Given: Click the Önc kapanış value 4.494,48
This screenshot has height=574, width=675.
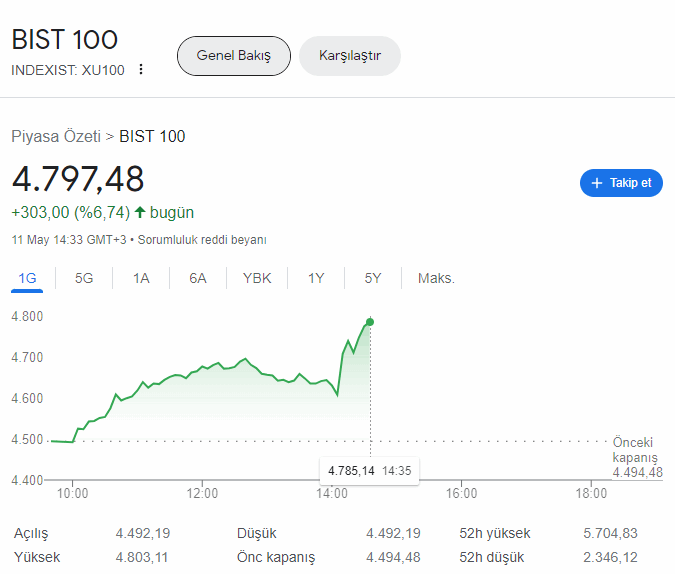Looking at the screenshot, I should 393,558.
